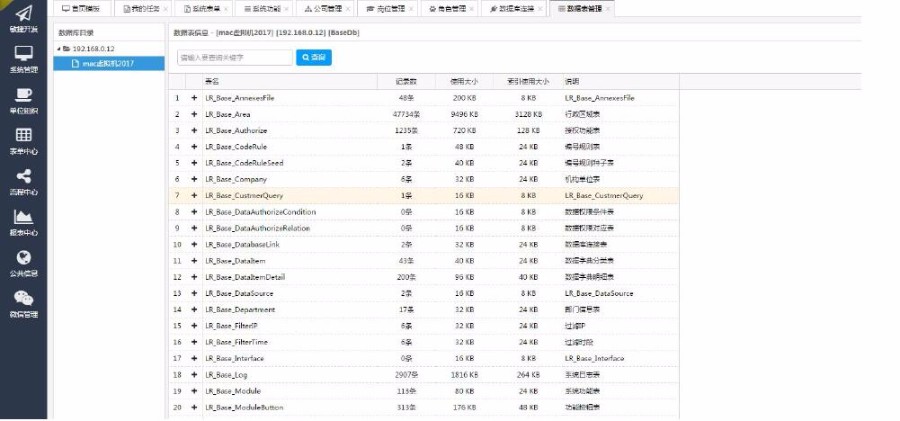
Task: Close the 系统功能 tab
Action: pyautogui.click(x=286, y=9)
